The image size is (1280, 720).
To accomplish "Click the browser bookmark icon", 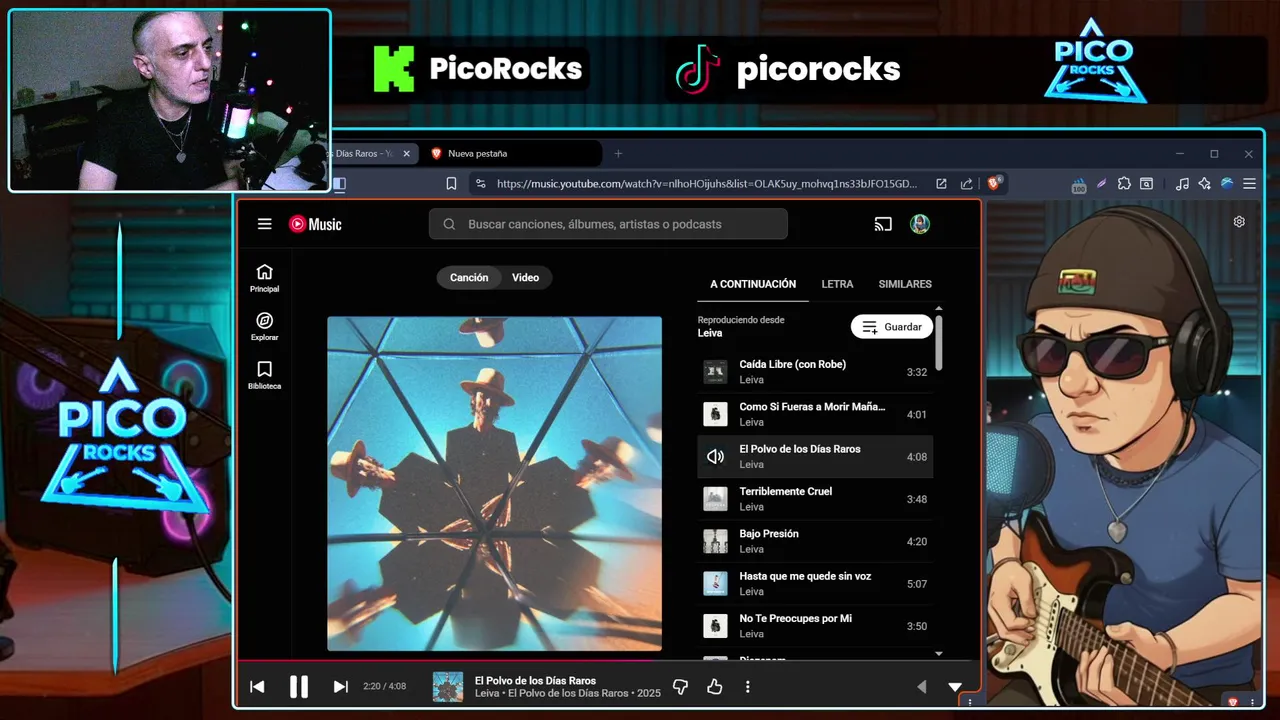I will point(451,184).
